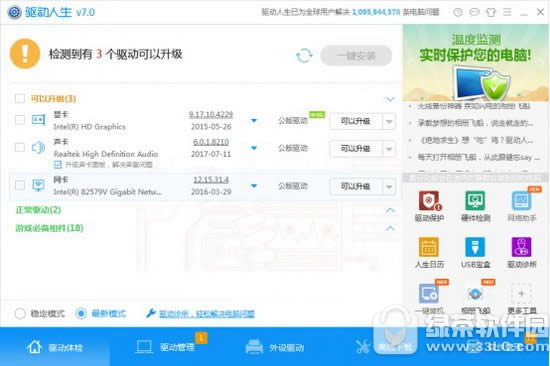Uncheck 升级声卡面板 option checkbox
The image size is (550, 366).
pyautogui.click(x=58, y=164)
